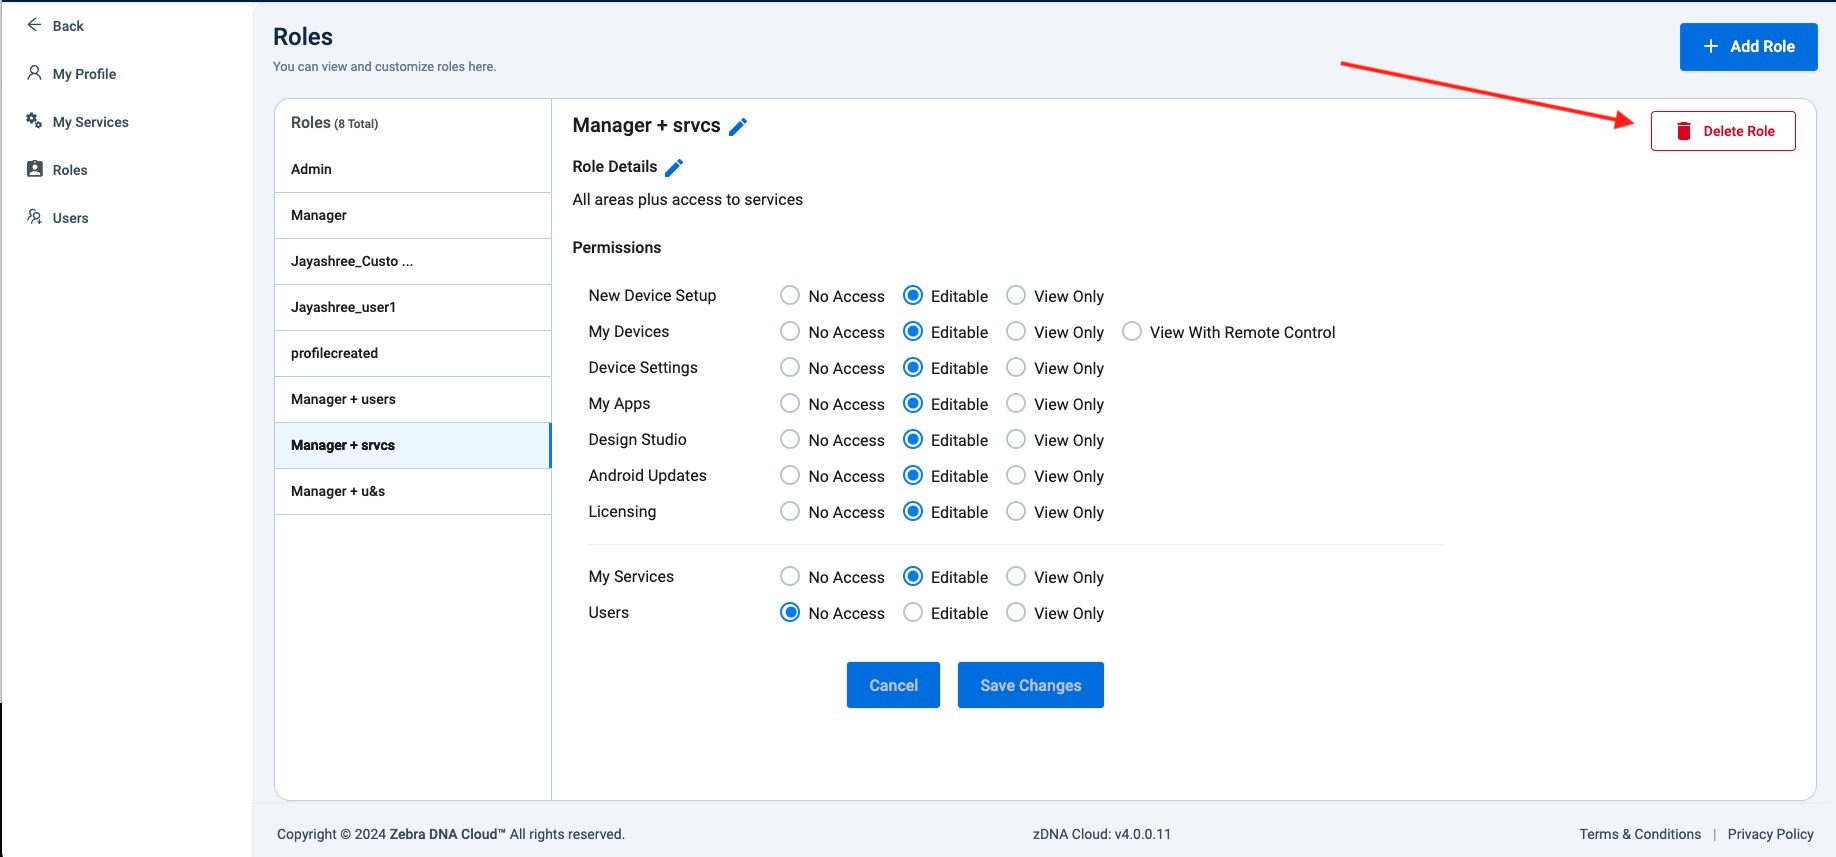Open the Privacy Policy link
This screenshot has width=1836, height=857.
pos(1770,834)
